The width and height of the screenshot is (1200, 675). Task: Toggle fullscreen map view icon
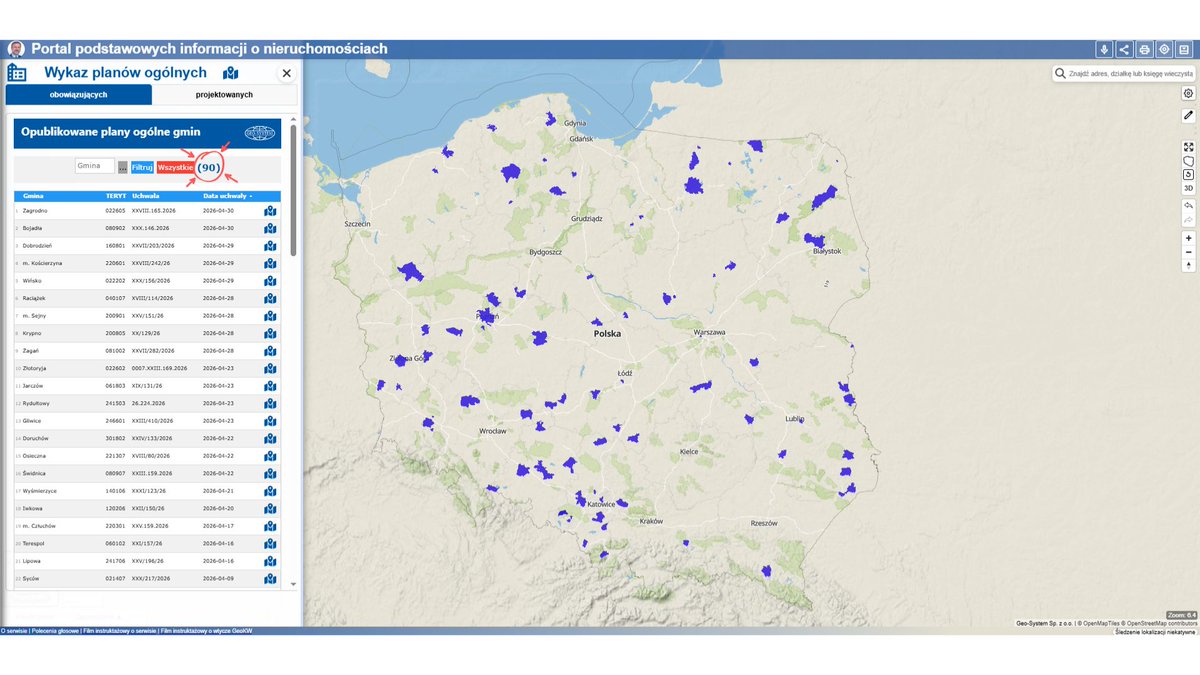[x=1188, y=146]
